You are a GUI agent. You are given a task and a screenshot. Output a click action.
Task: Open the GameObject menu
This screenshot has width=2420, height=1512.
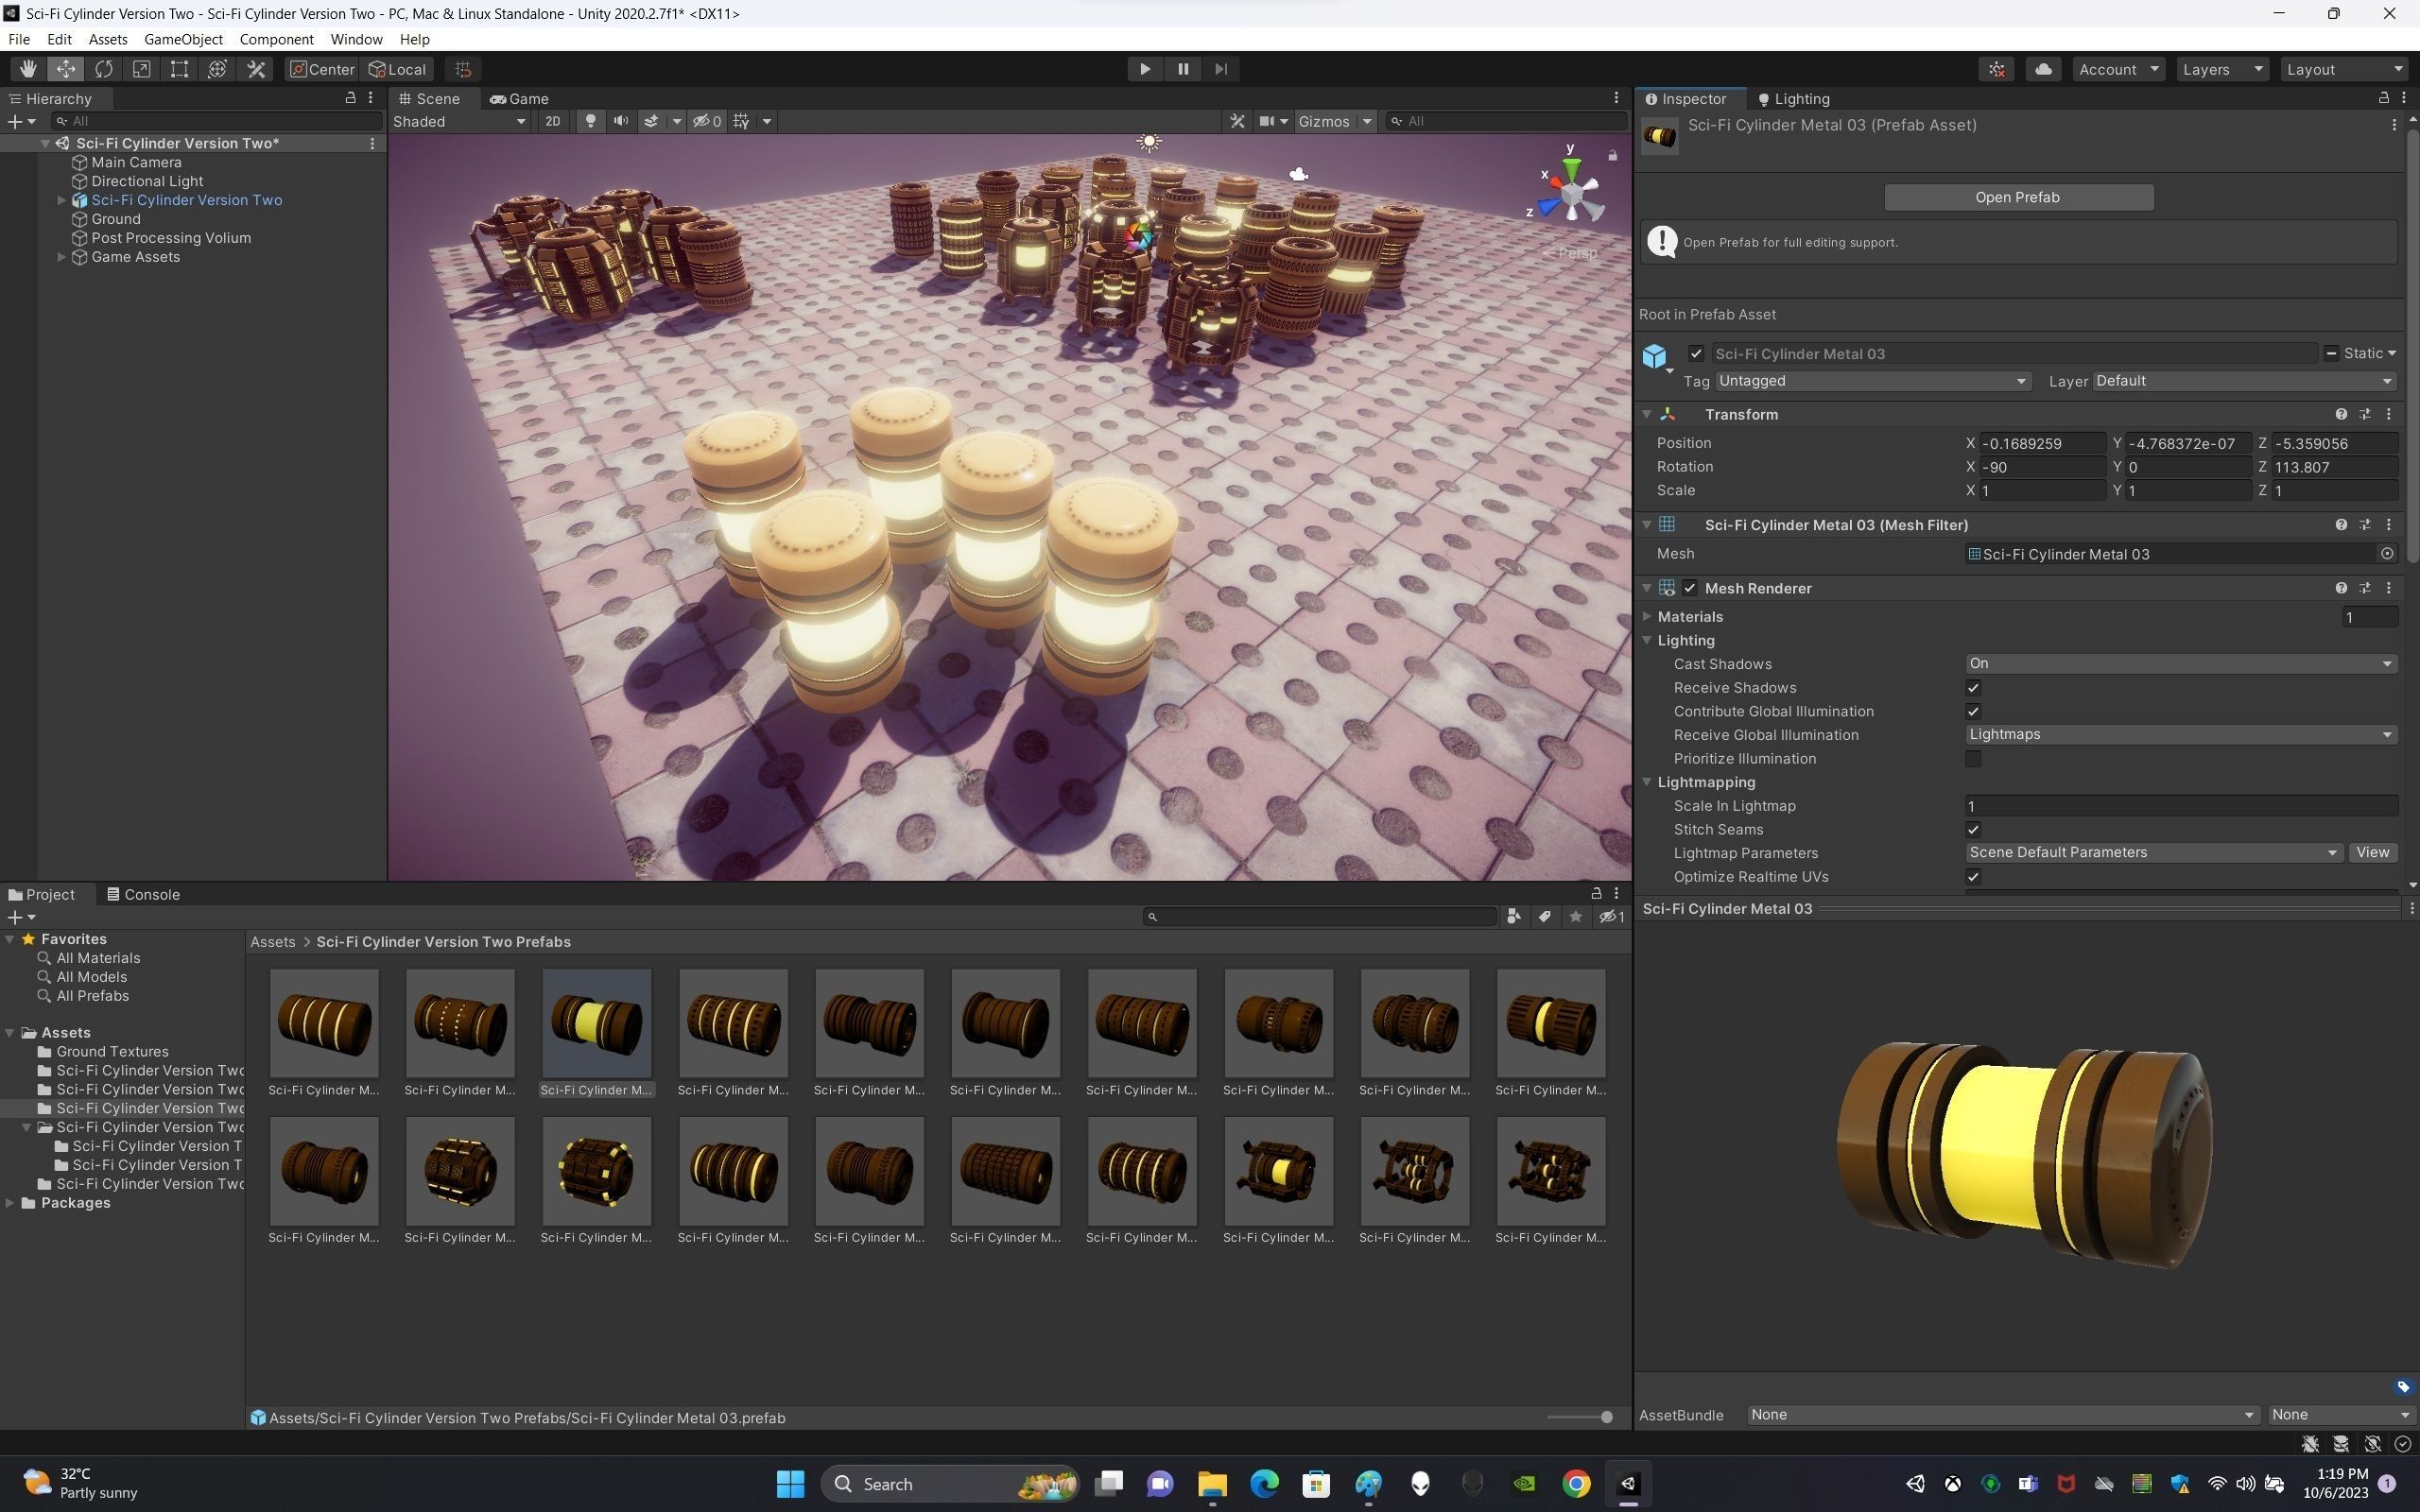(x=183, y=39)
